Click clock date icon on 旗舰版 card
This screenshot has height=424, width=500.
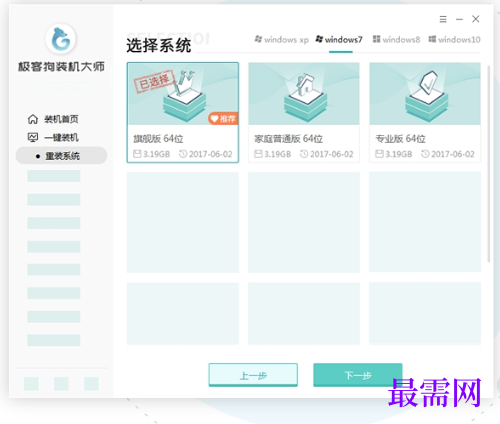183,154
